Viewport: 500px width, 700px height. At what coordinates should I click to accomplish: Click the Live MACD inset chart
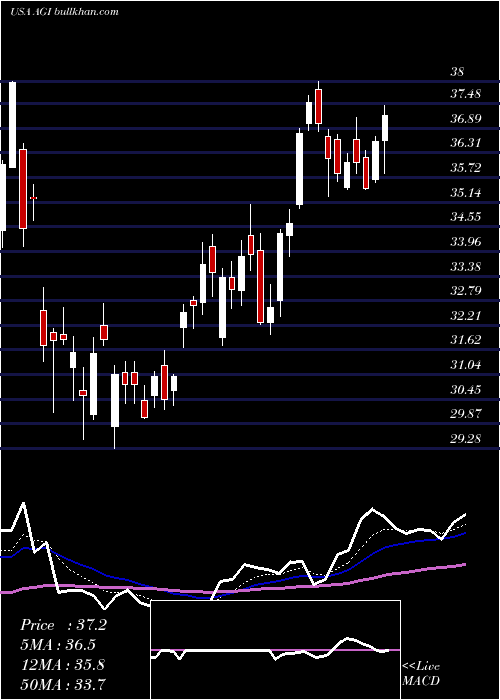coord(275,650)
